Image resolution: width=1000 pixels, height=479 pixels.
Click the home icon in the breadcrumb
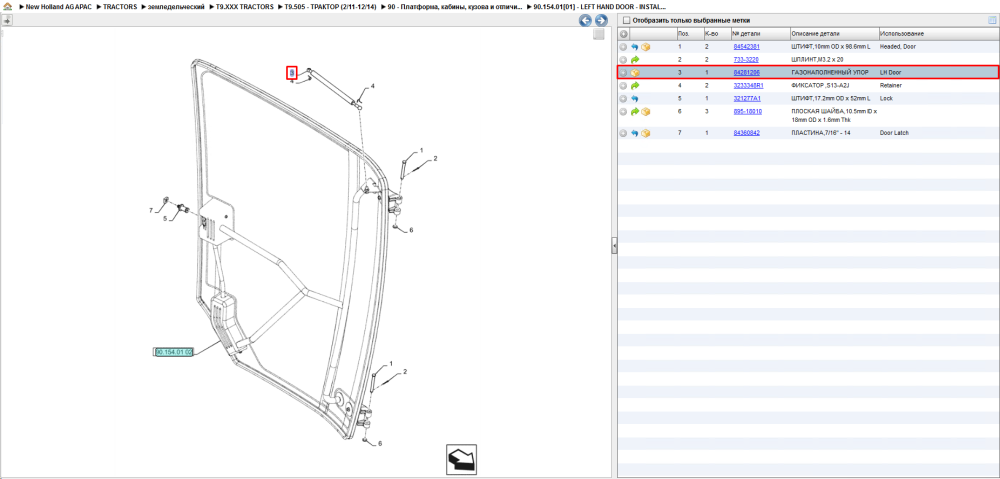[7, 6]
